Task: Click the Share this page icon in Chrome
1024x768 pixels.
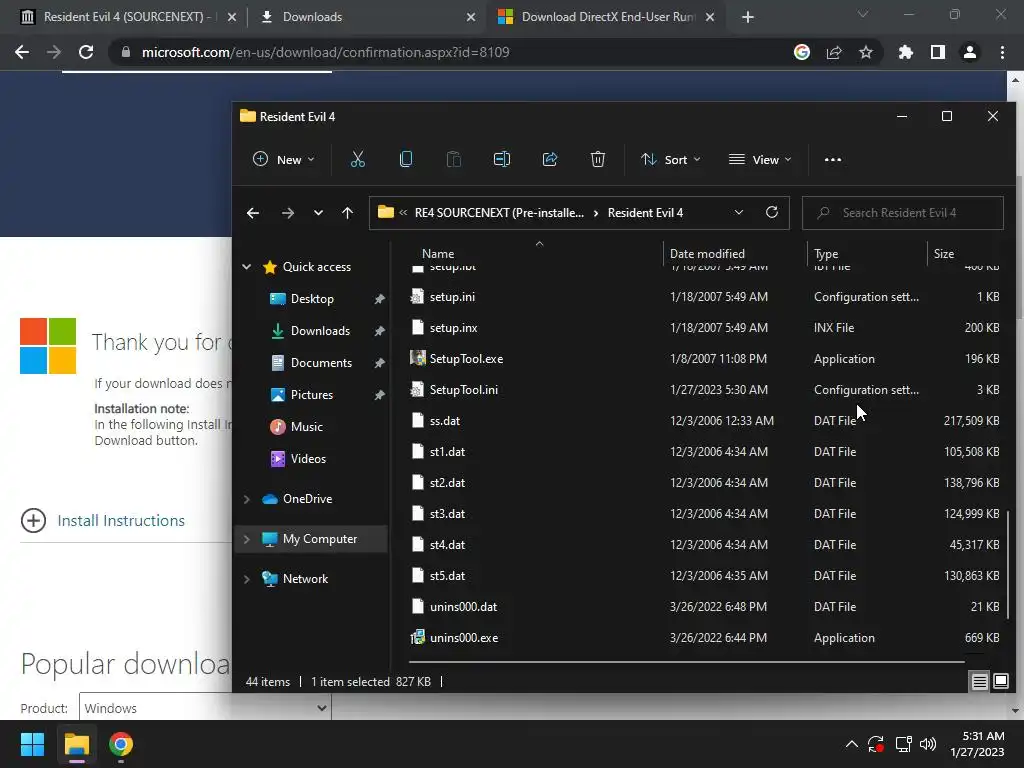Action: (x=834, y=52)
